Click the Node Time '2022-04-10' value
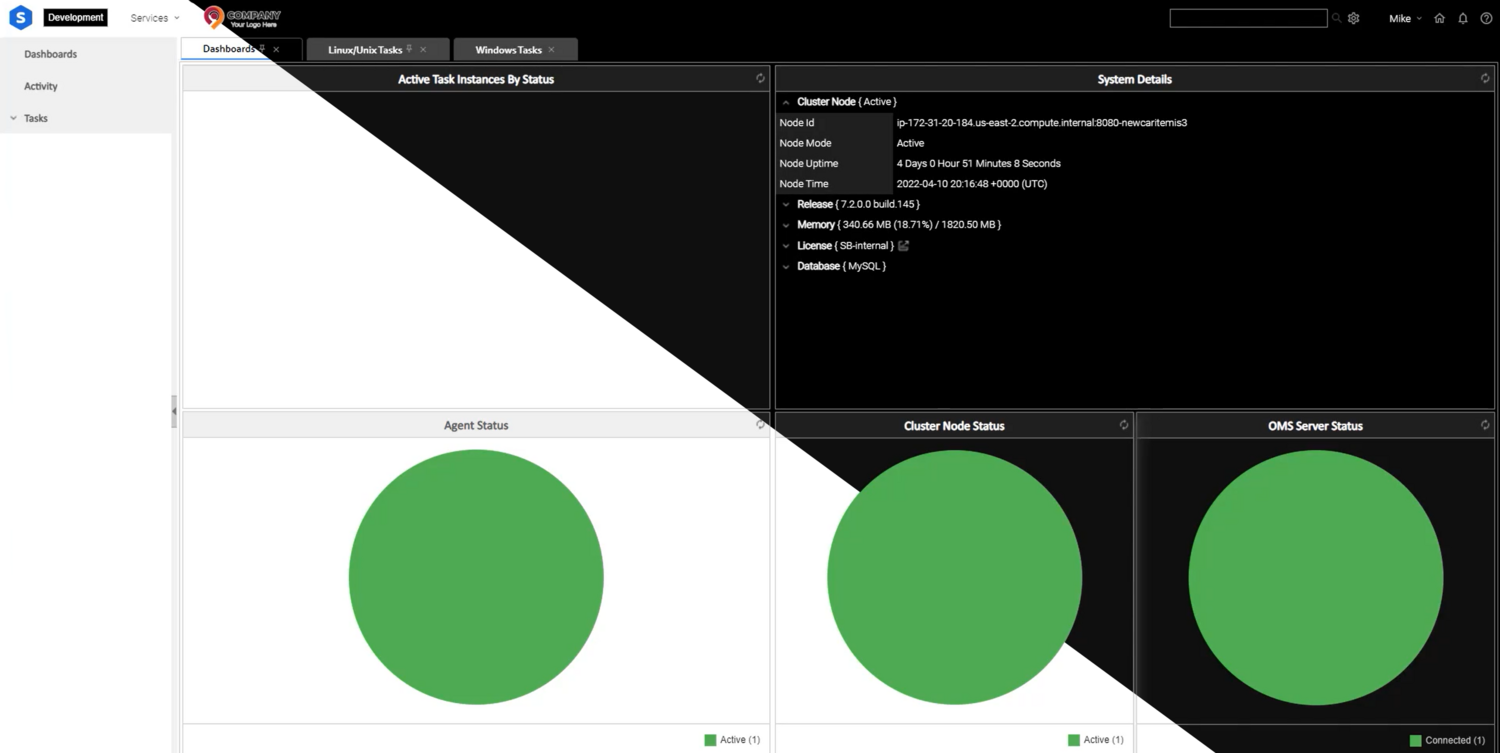The image size is (1500, 753). tap(971, 184)
